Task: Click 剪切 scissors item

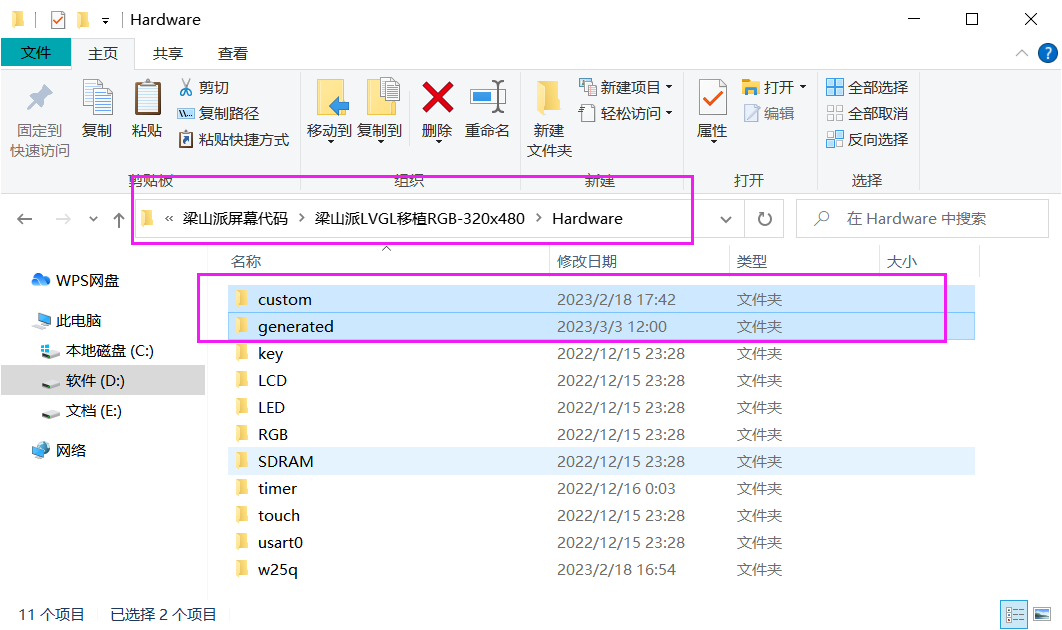Action: [204, 87]
